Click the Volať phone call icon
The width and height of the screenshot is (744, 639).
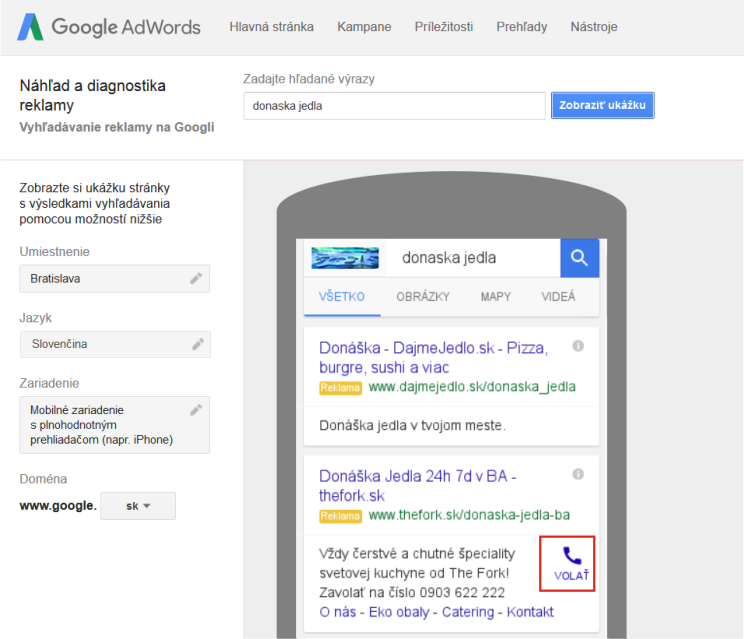pyautogui.click(x=571, y=563)
